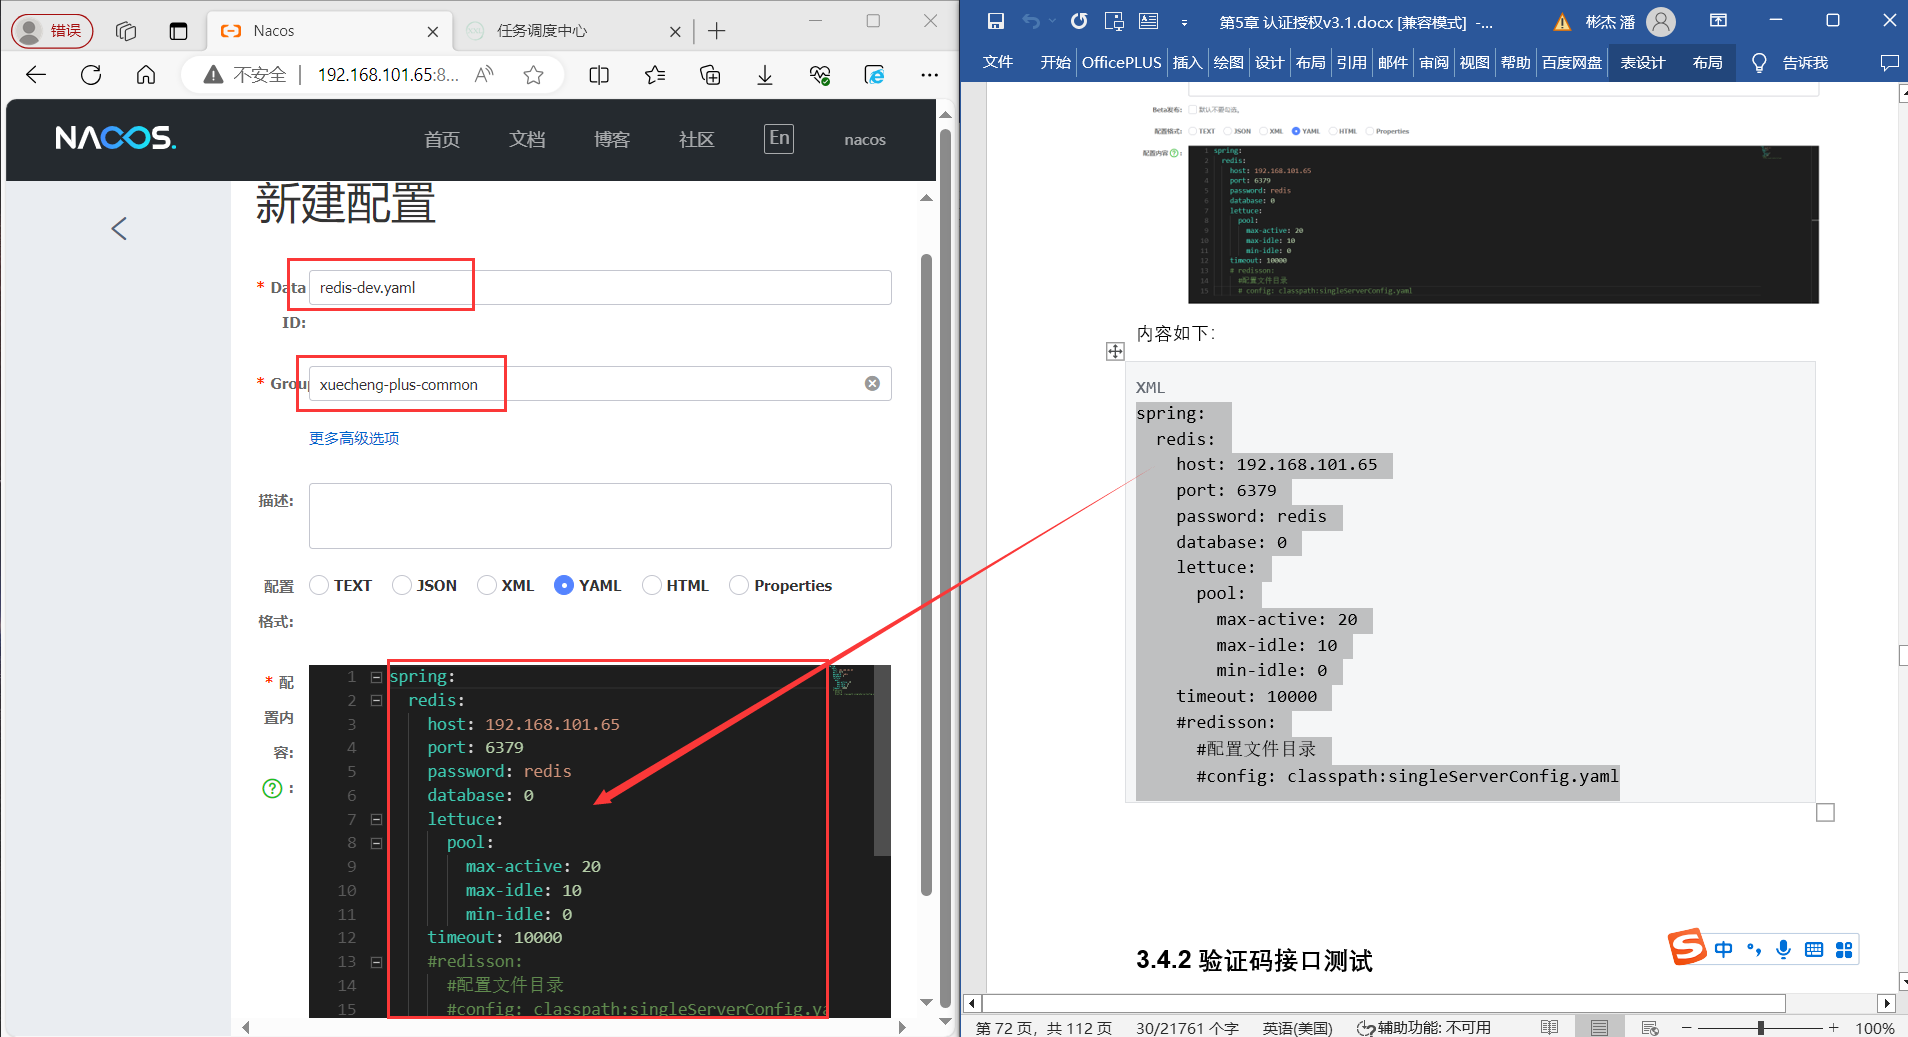Undo last action in Word
This screenshot has width=1908, height=1037.
(x=1031, y=21)
